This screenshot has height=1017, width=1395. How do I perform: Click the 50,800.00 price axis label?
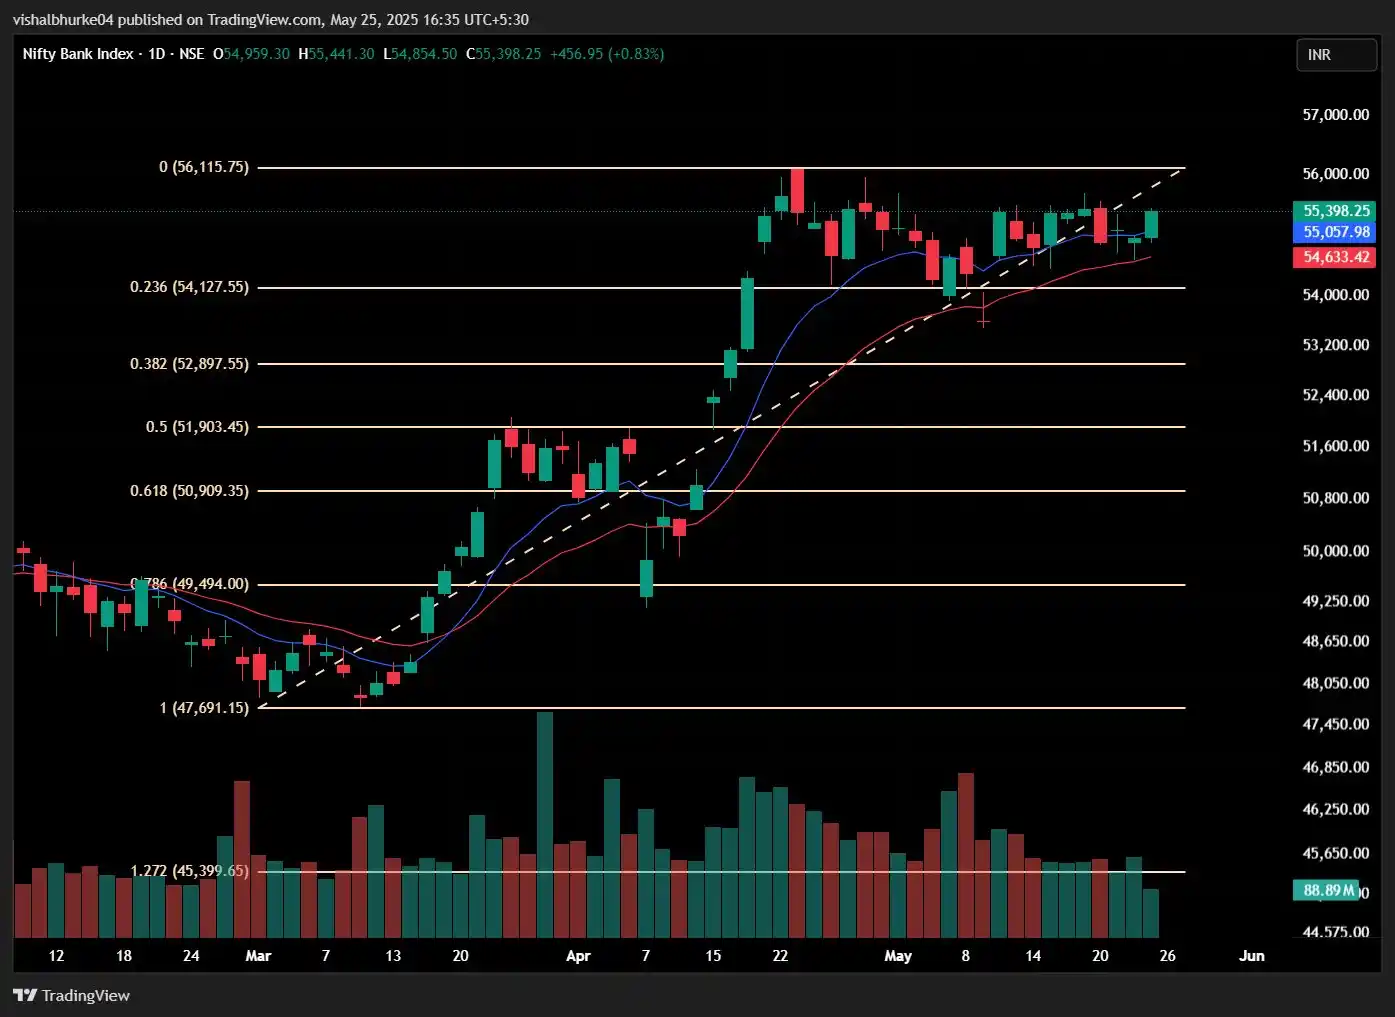tap(1335, 498)
